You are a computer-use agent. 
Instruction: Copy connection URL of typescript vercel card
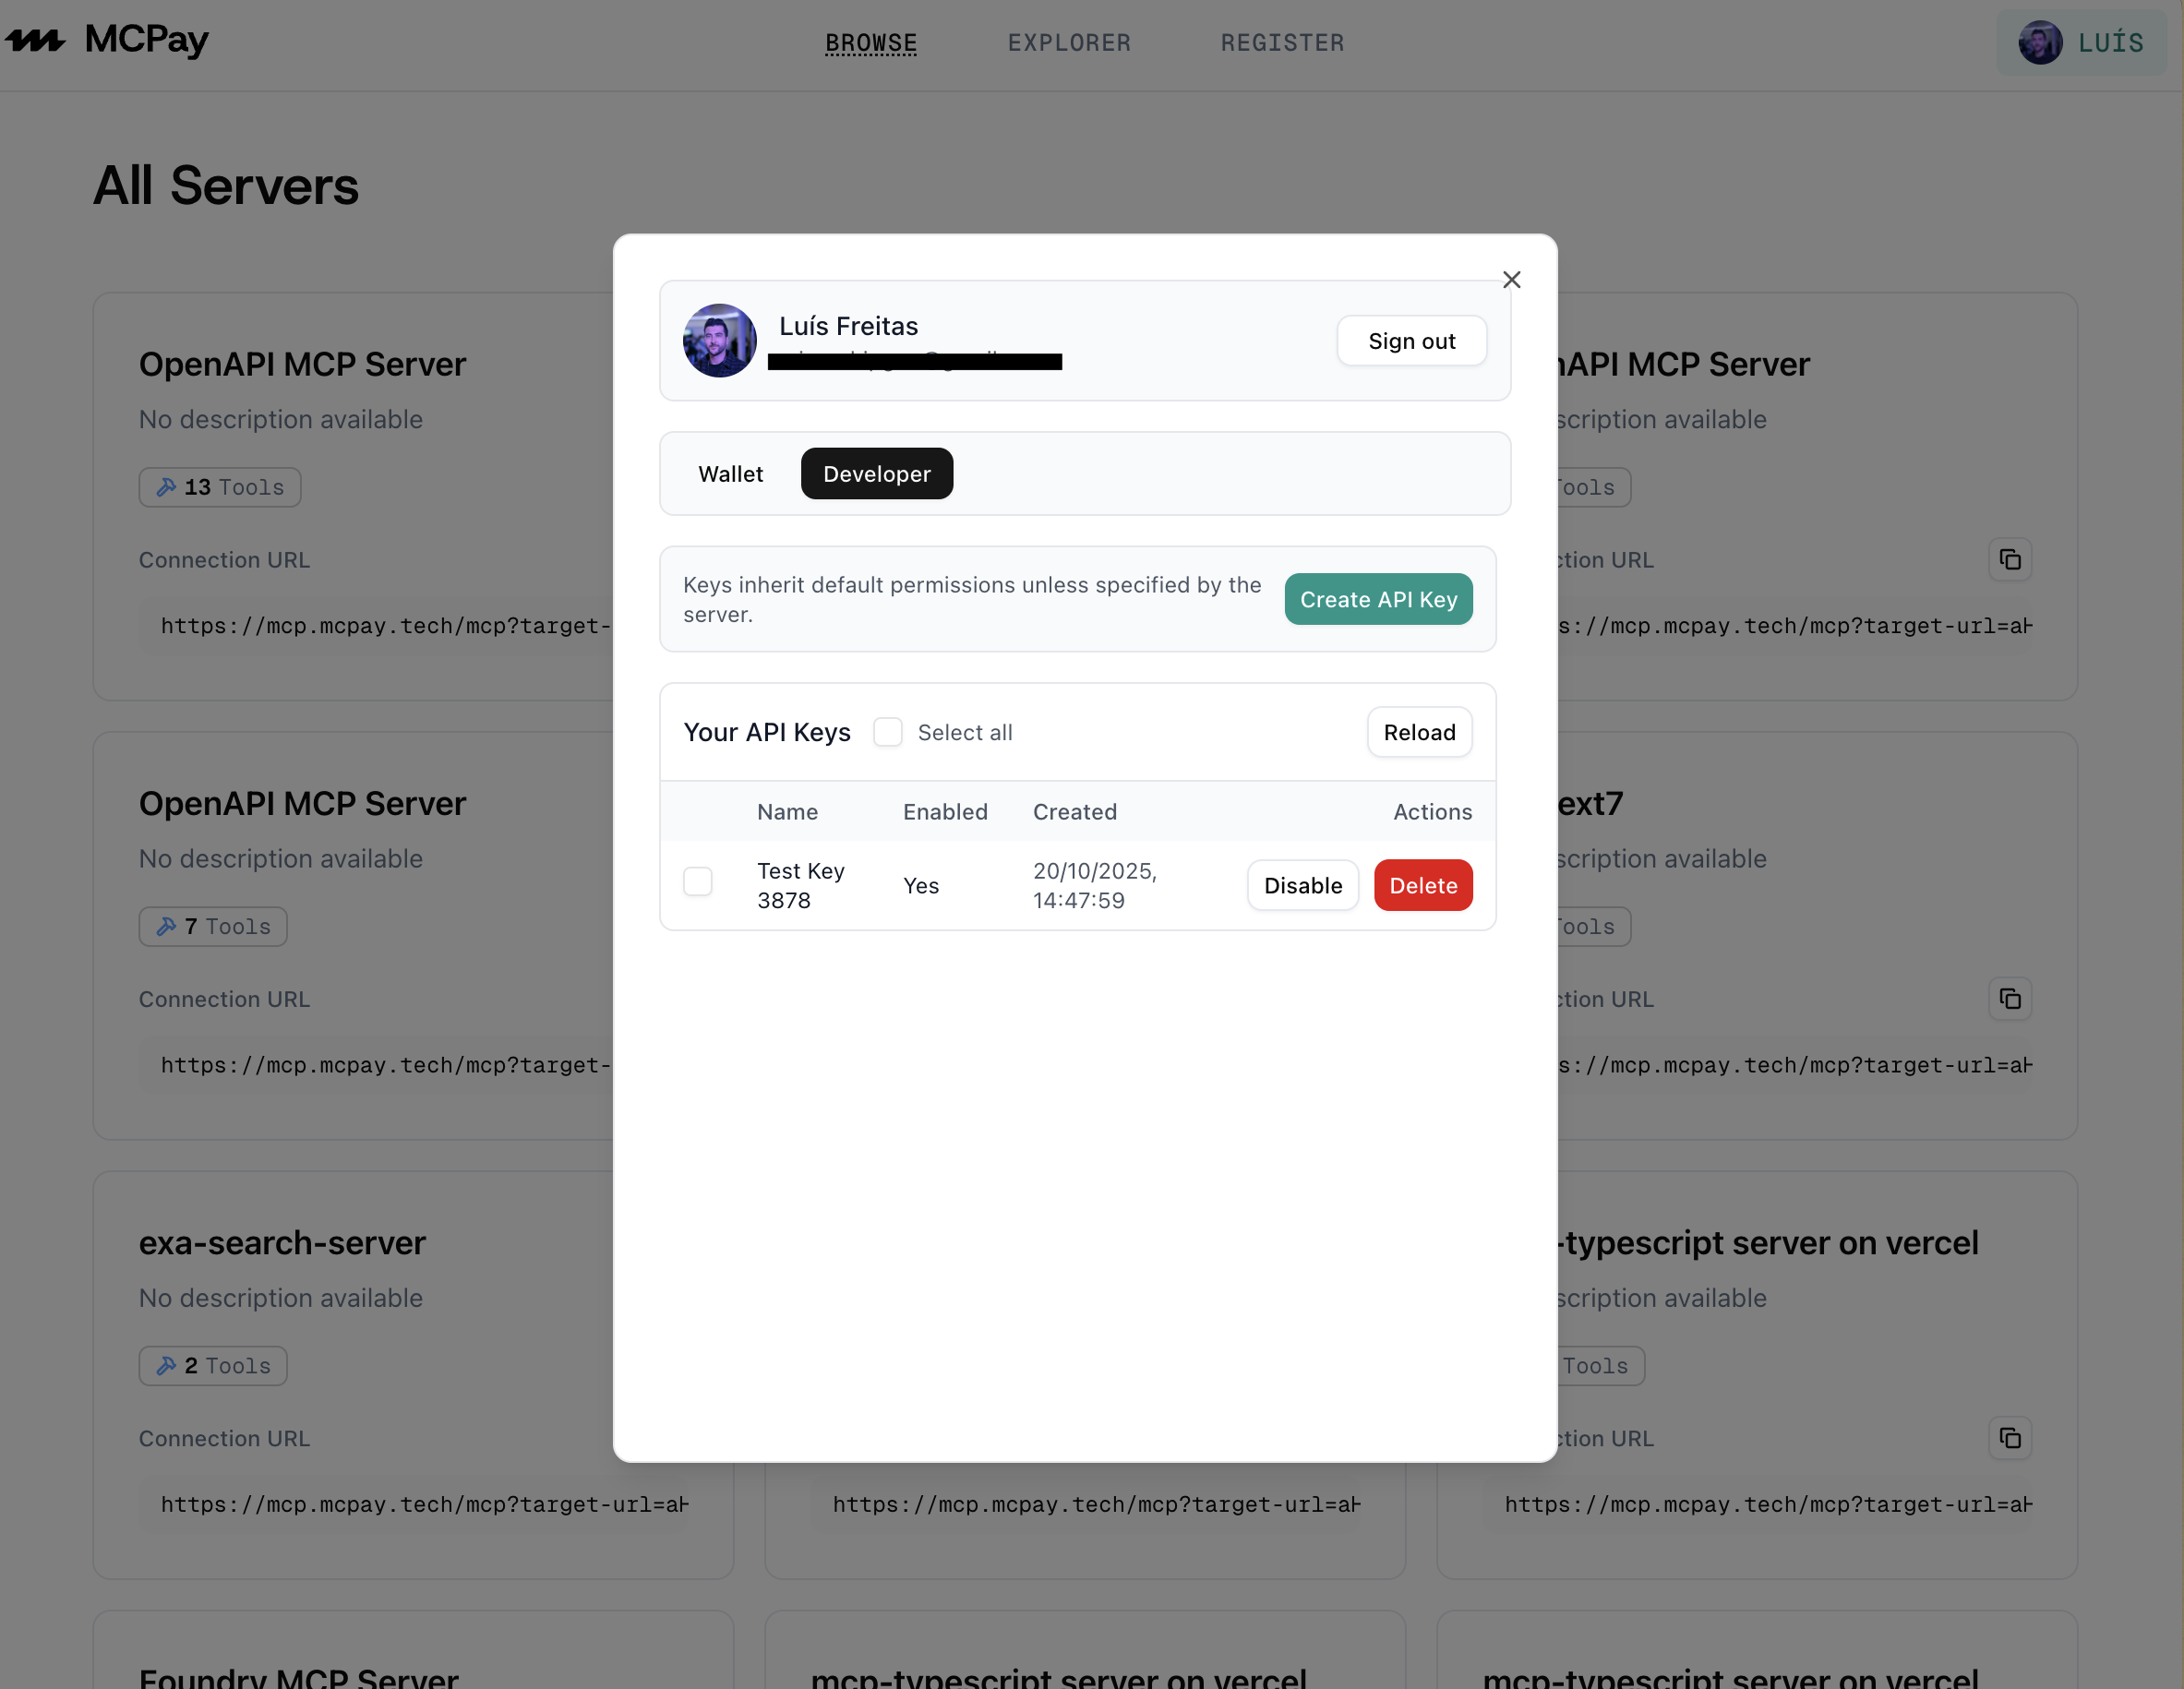[2009, 1438]
